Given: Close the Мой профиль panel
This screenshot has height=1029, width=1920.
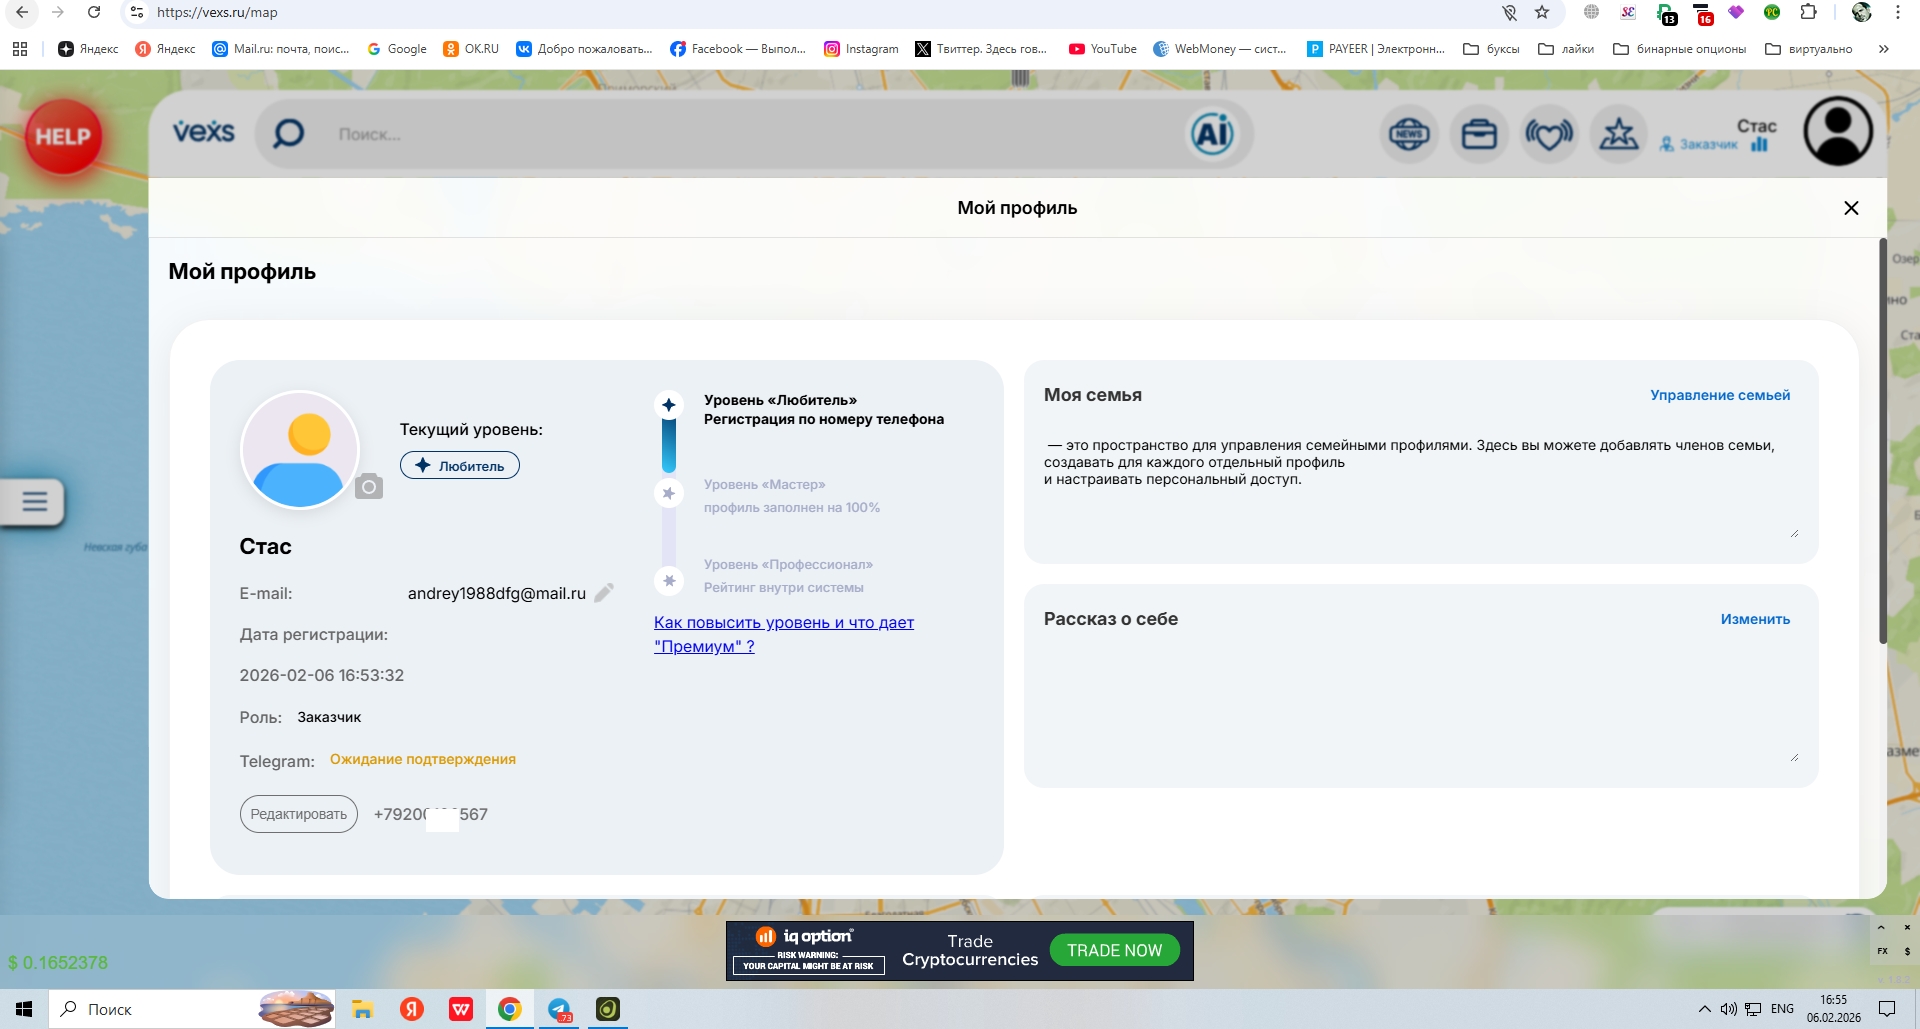Looking at the screenshot, I should (x=1851, y=208).
